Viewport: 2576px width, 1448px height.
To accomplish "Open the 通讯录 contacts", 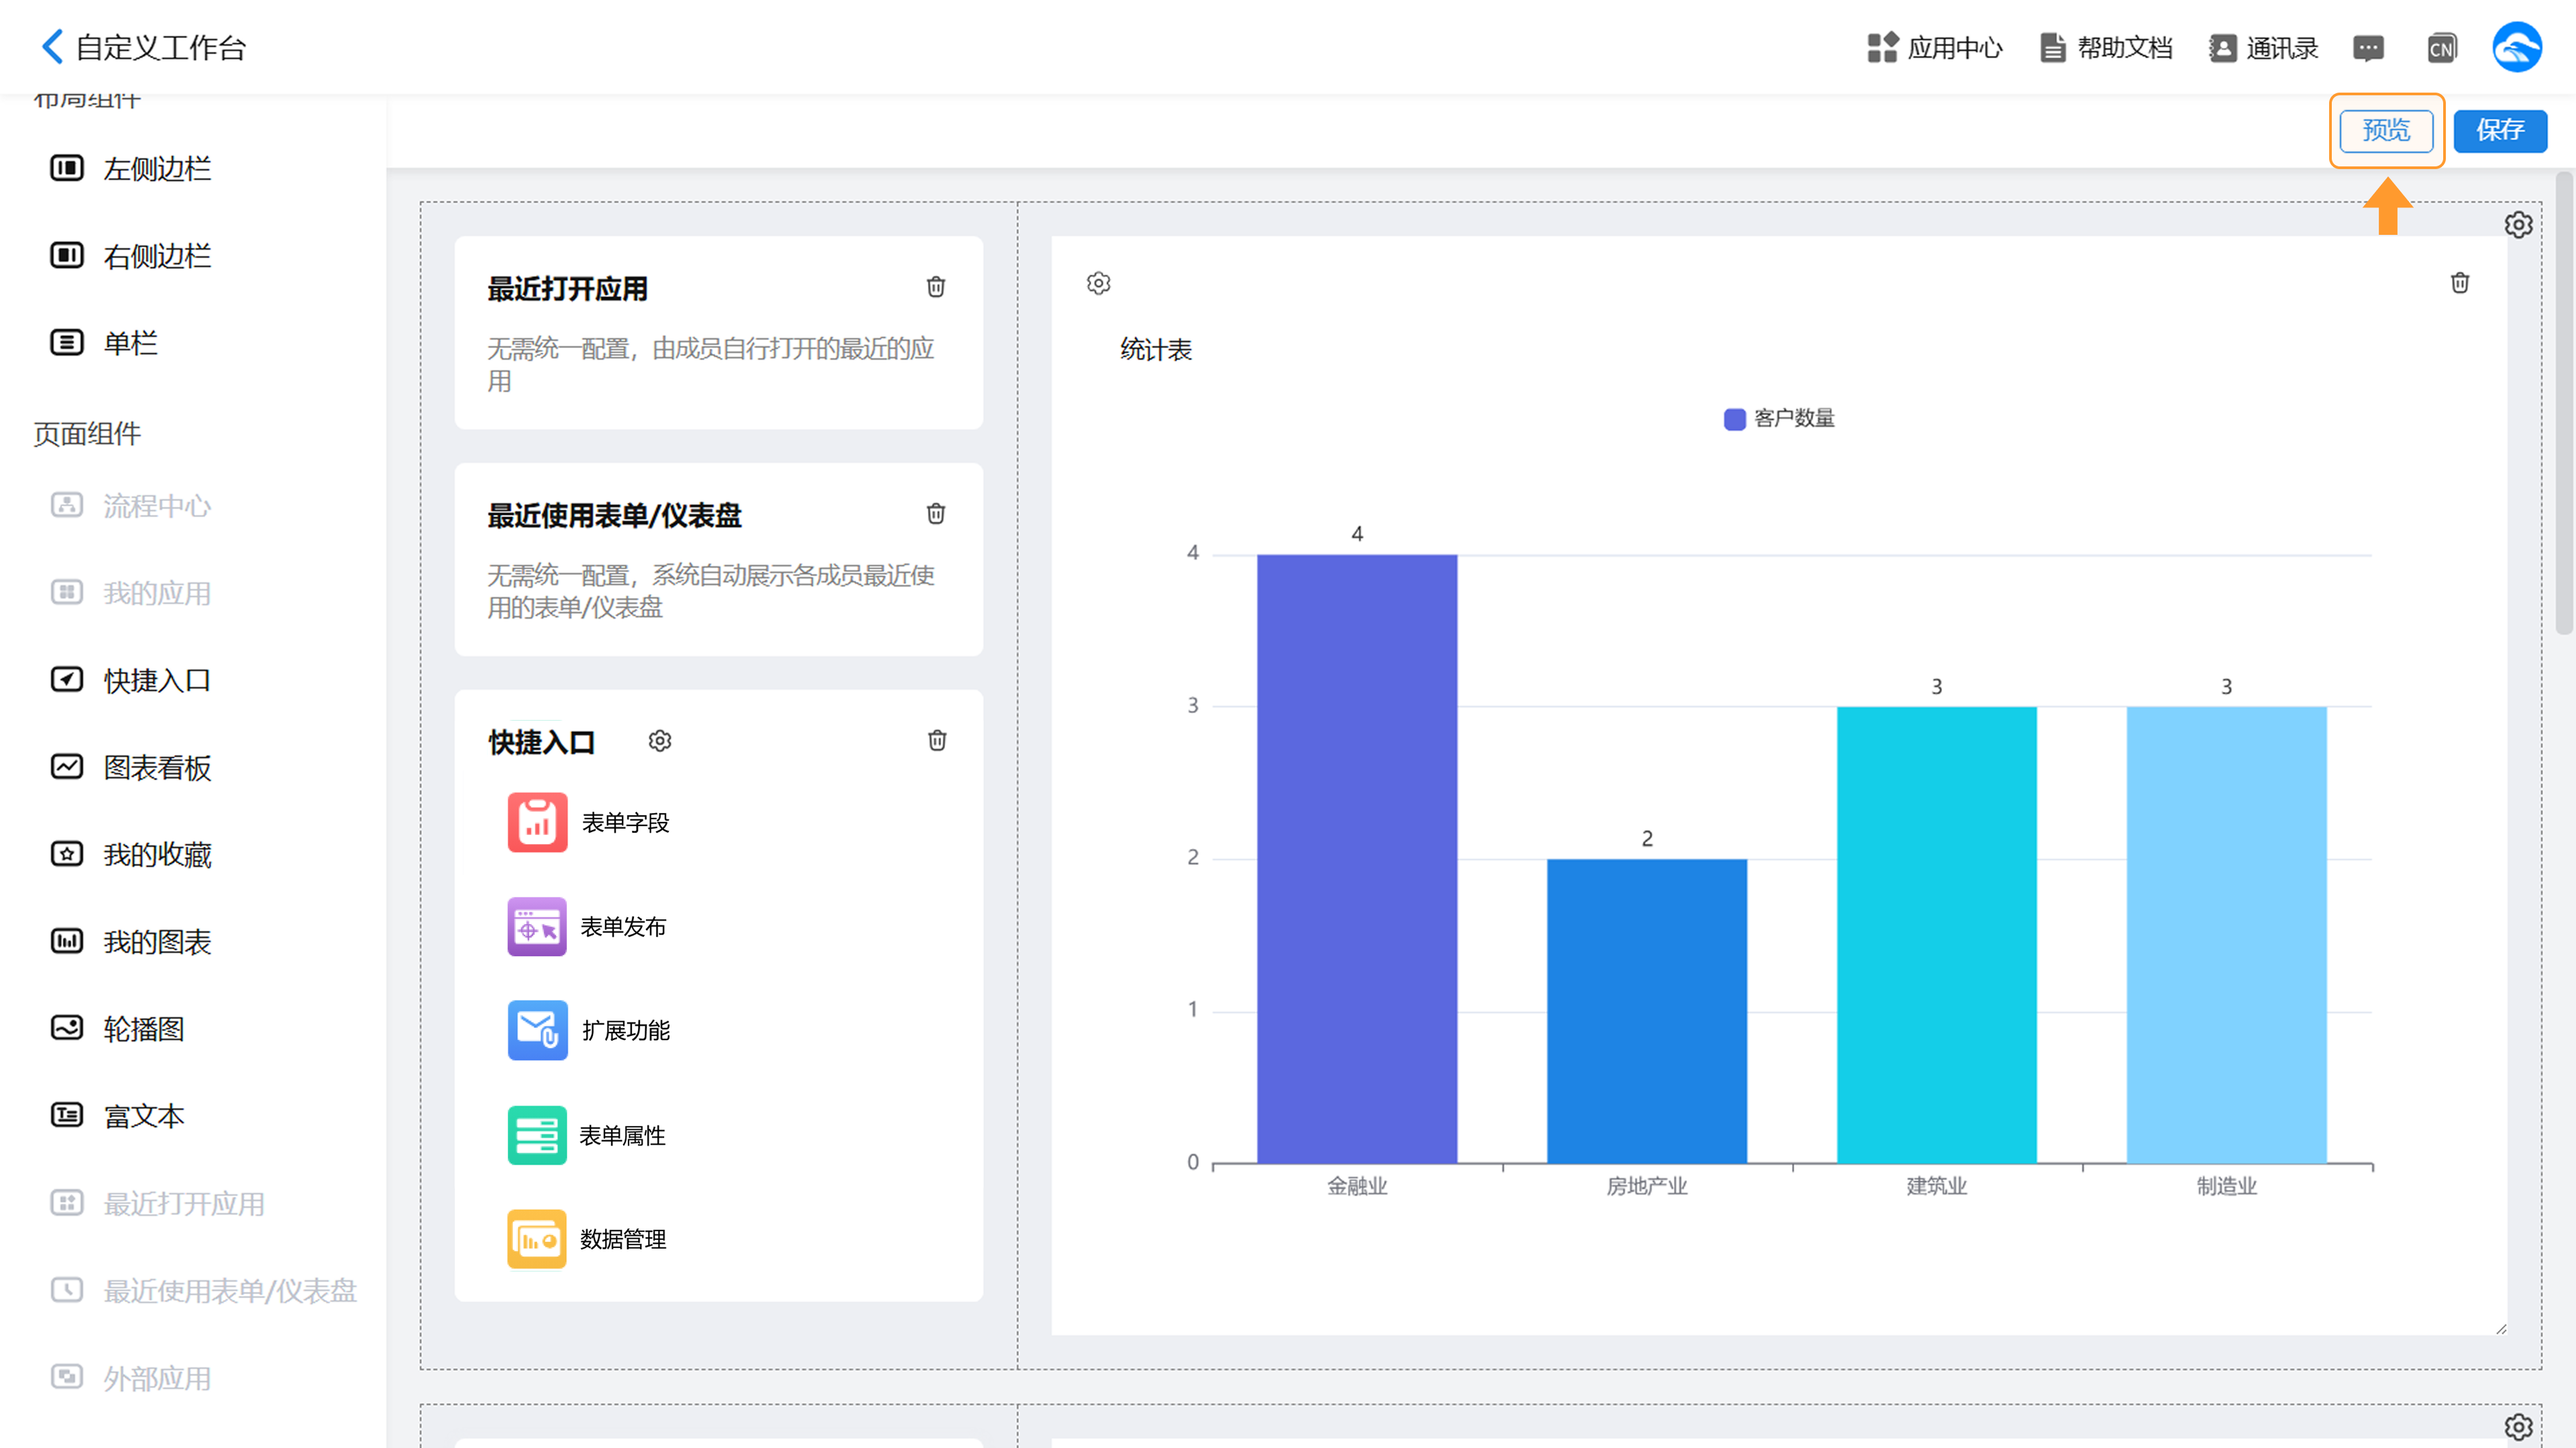I will [x=2264, y=47].
